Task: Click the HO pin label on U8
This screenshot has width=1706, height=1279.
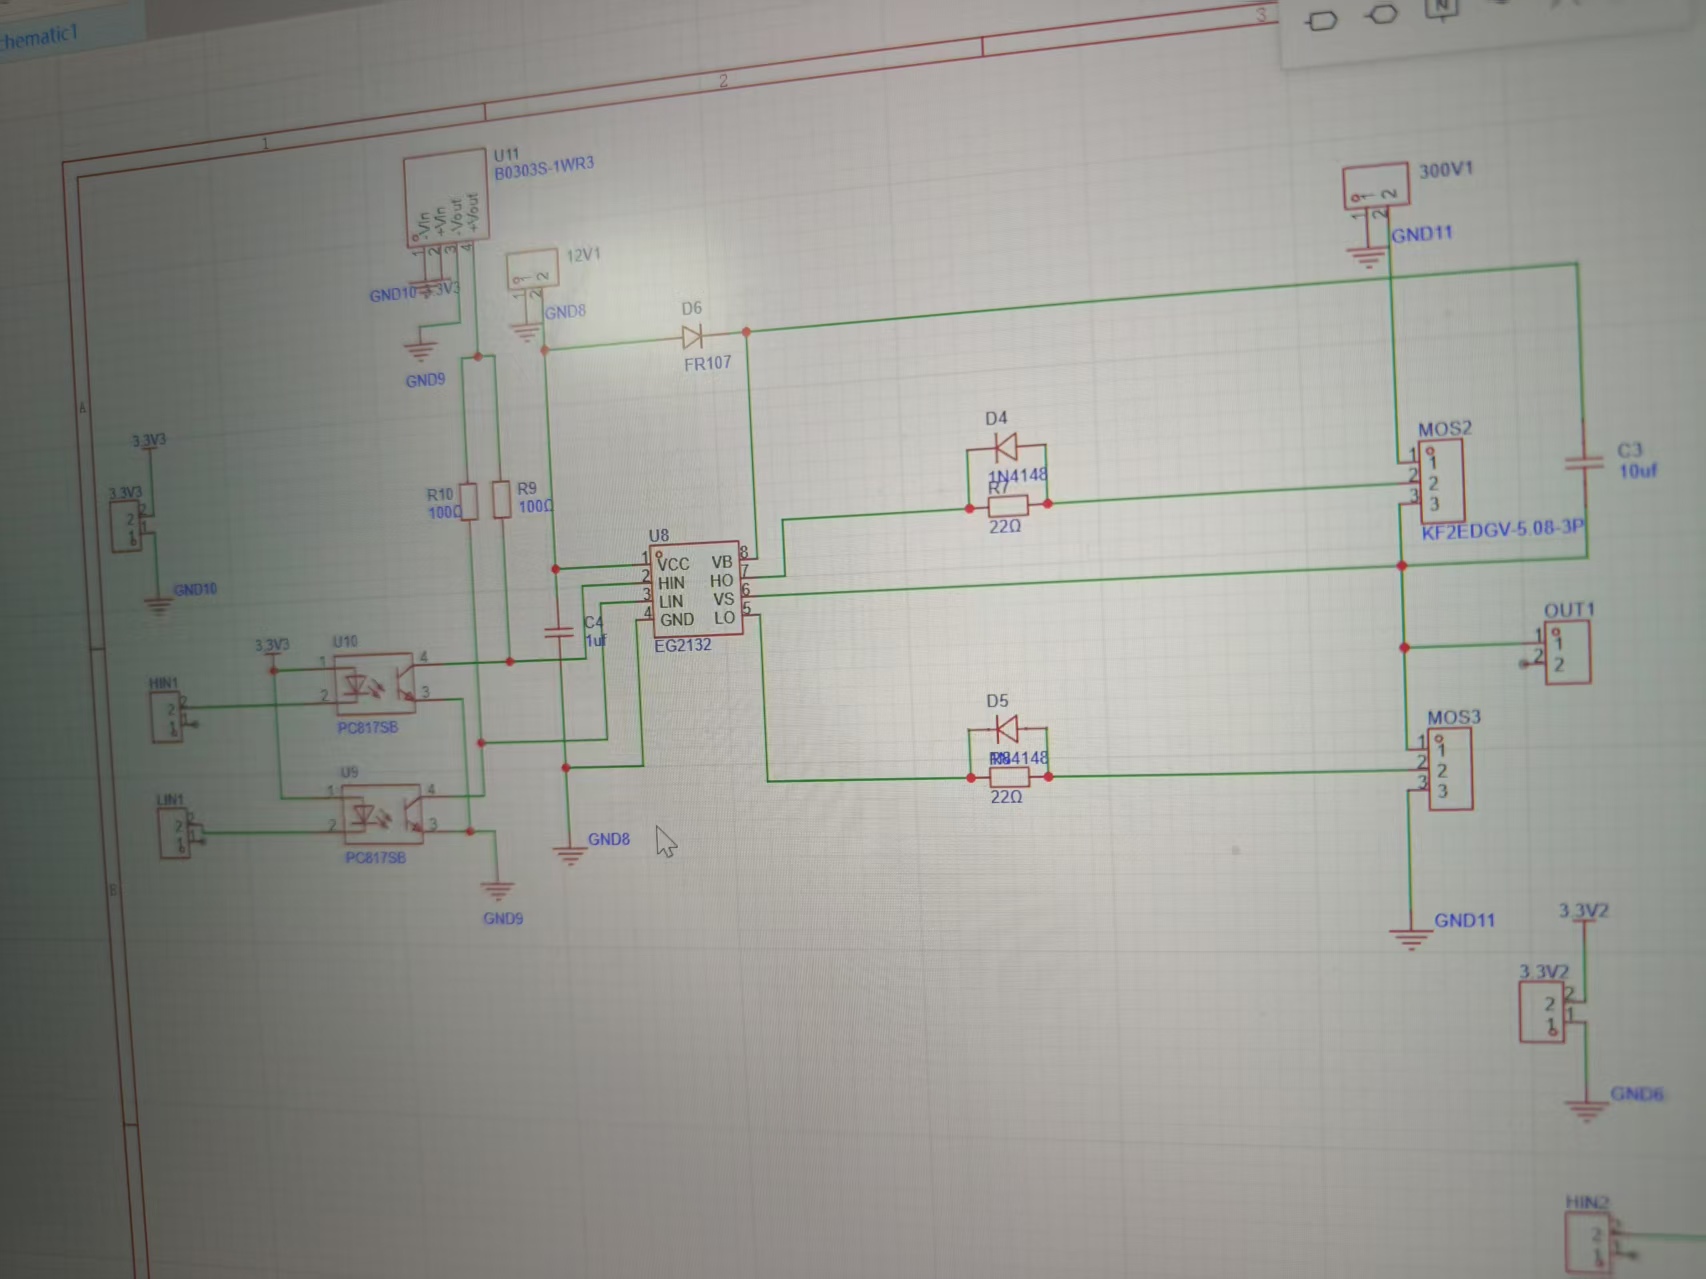Action: click(x=721, y=580)
